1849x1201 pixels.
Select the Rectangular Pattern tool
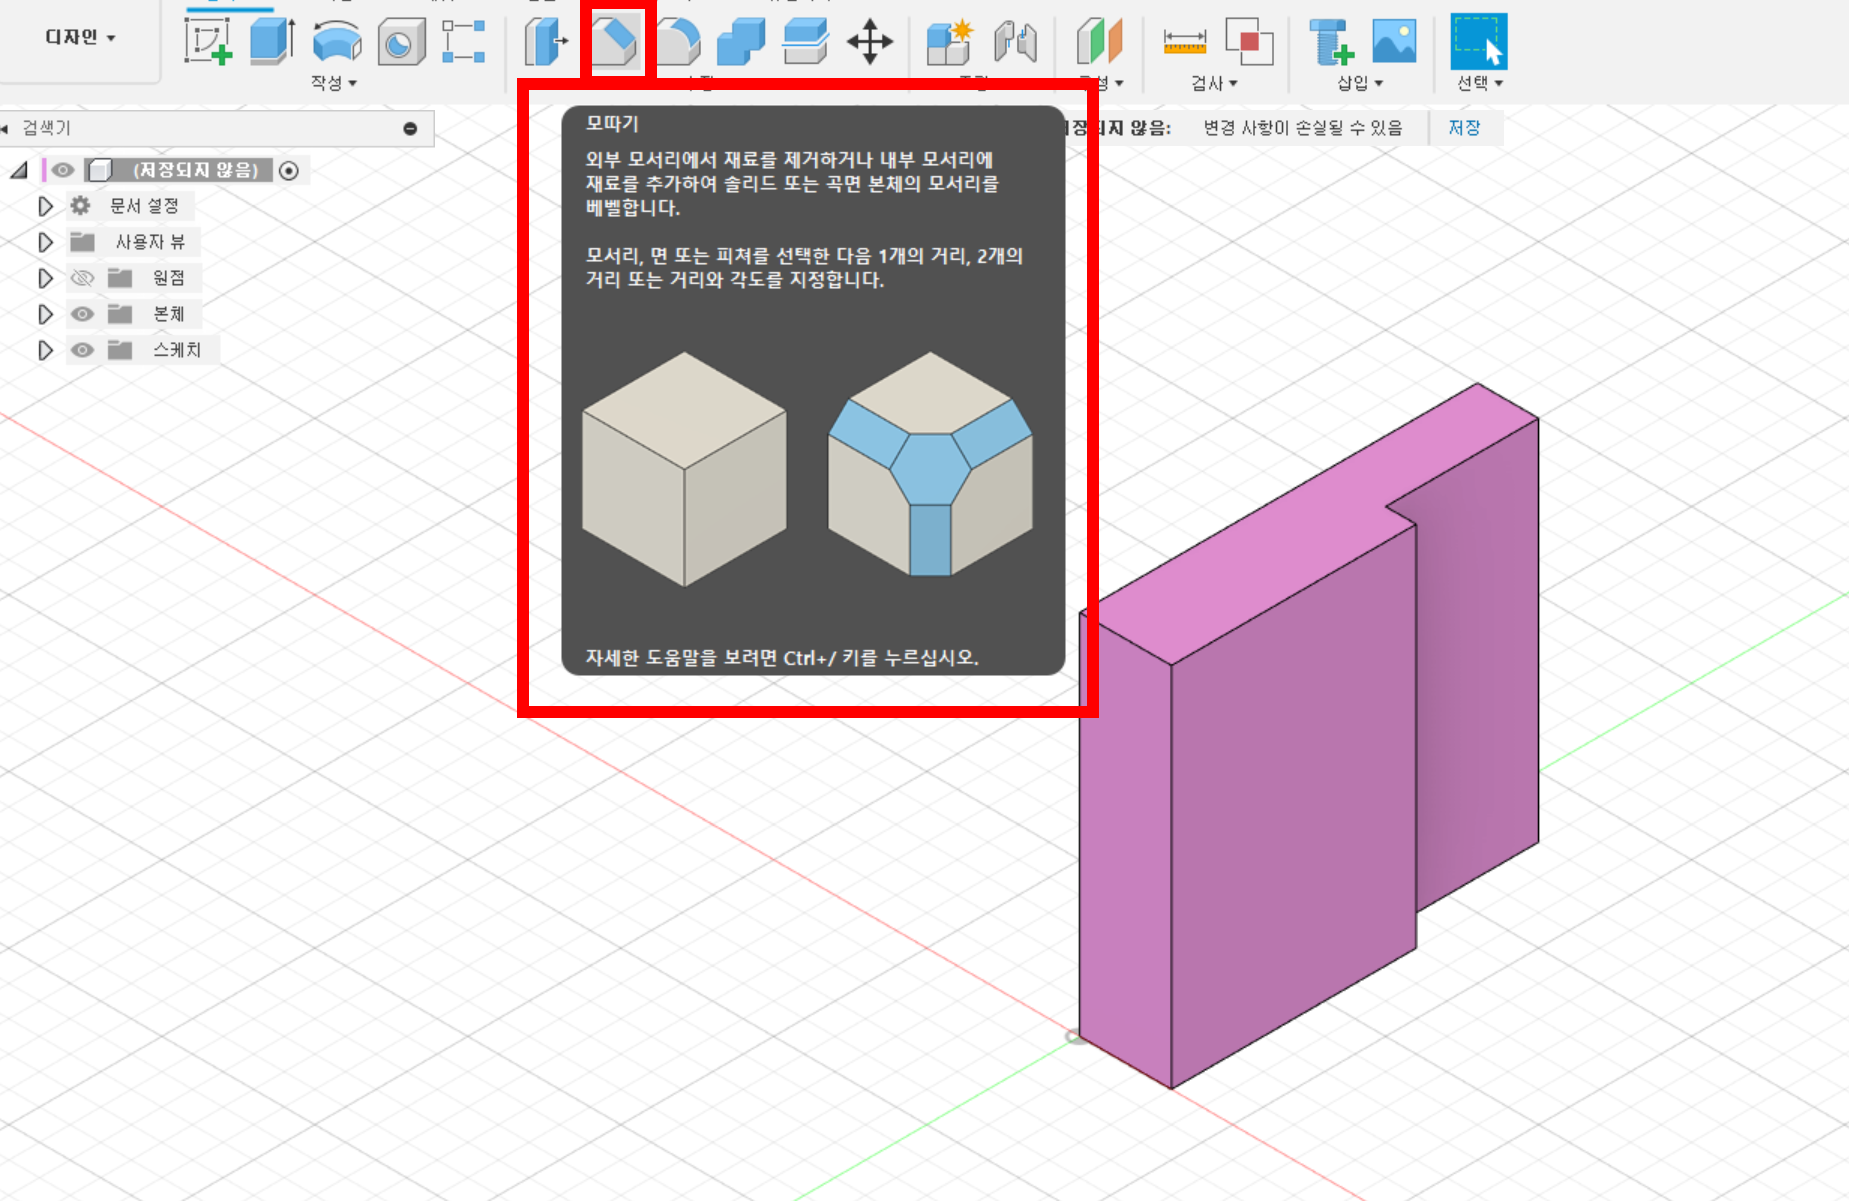click(464, 42)
